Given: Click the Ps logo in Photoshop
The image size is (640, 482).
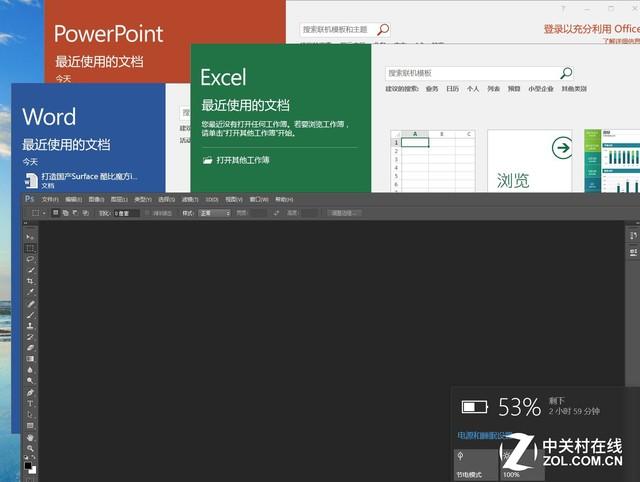Looking at the screenshot, I should [29, 199].
